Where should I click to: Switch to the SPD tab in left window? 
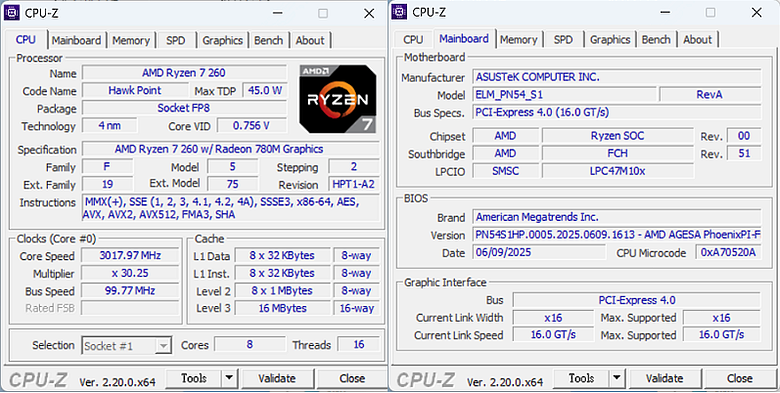(176, 40)
